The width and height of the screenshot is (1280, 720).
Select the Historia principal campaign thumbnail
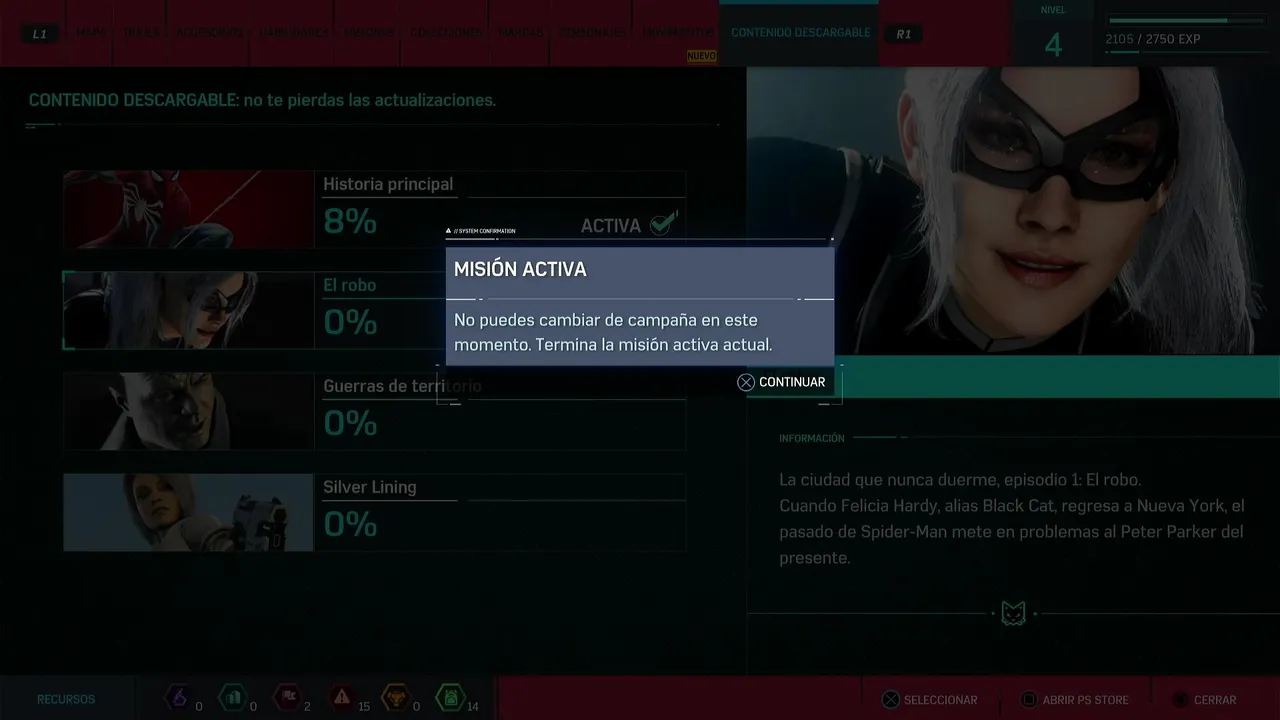point(188,209)
